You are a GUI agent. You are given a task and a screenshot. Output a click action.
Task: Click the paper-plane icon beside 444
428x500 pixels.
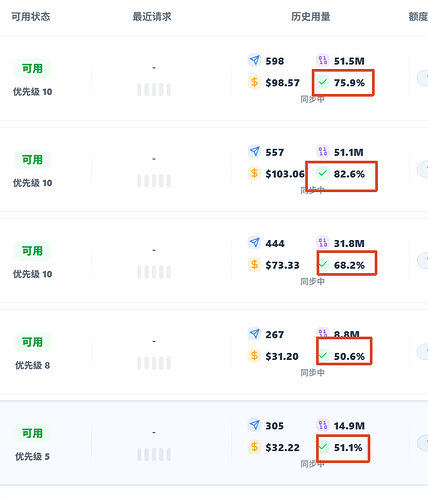(254, 243)
